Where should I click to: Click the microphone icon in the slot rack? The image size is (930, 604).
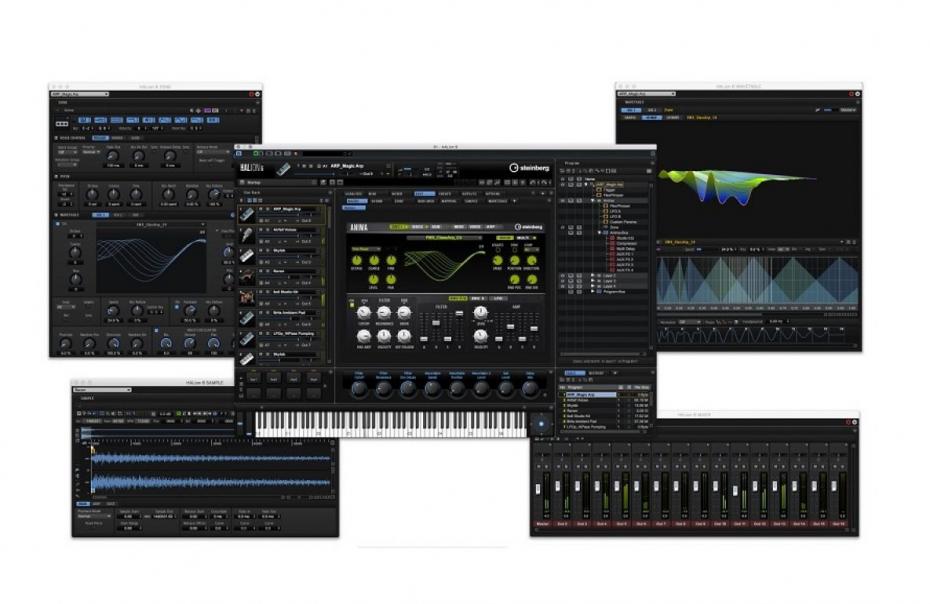[x=246, y=234]
